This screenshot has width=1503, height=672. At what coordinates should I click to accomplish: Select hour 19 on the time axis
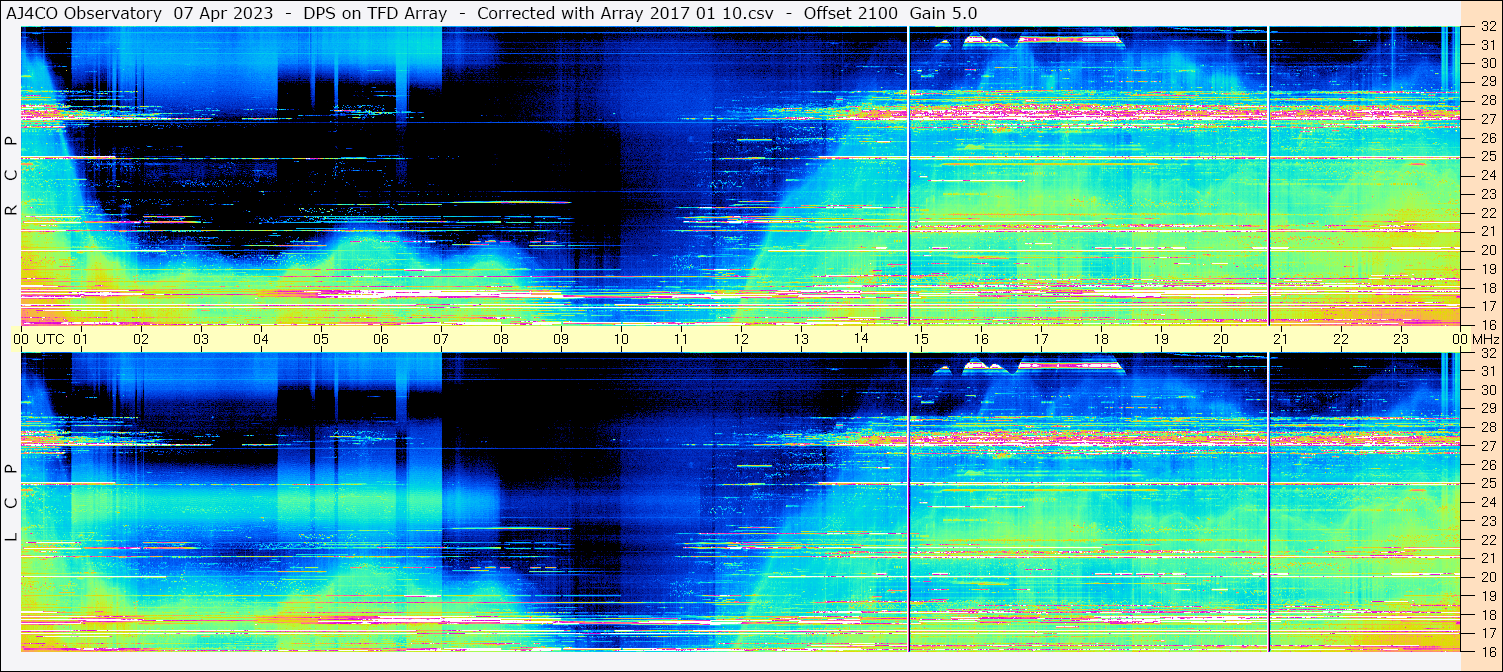click(x=1161, y=339)
